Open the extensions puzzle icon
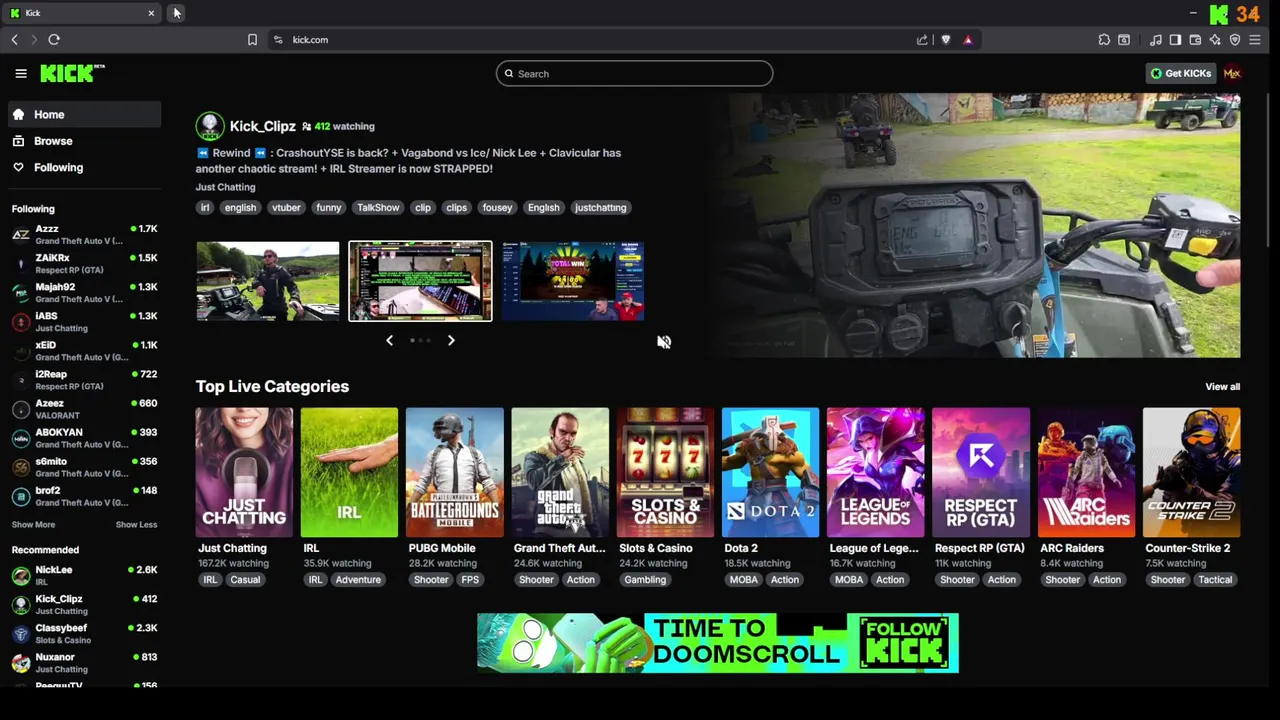Viewport: 1280px width, 720px height. tap(1104, 40)
